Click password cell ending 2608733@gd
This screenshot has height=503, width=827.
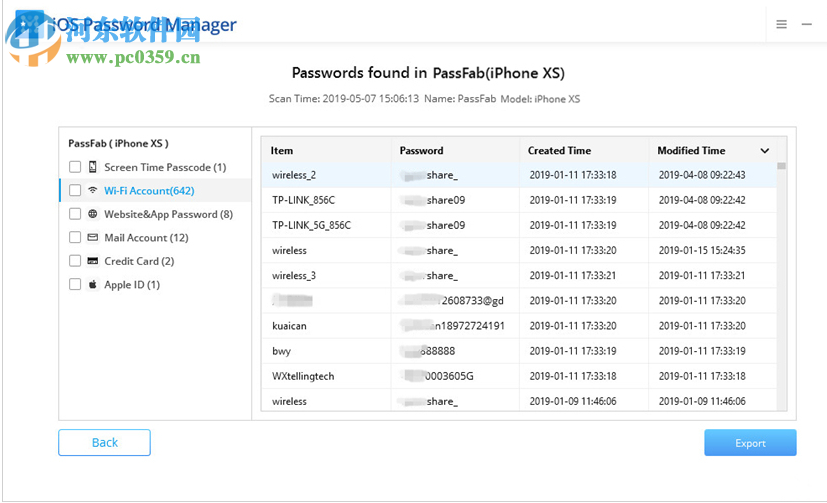(452, 301)
